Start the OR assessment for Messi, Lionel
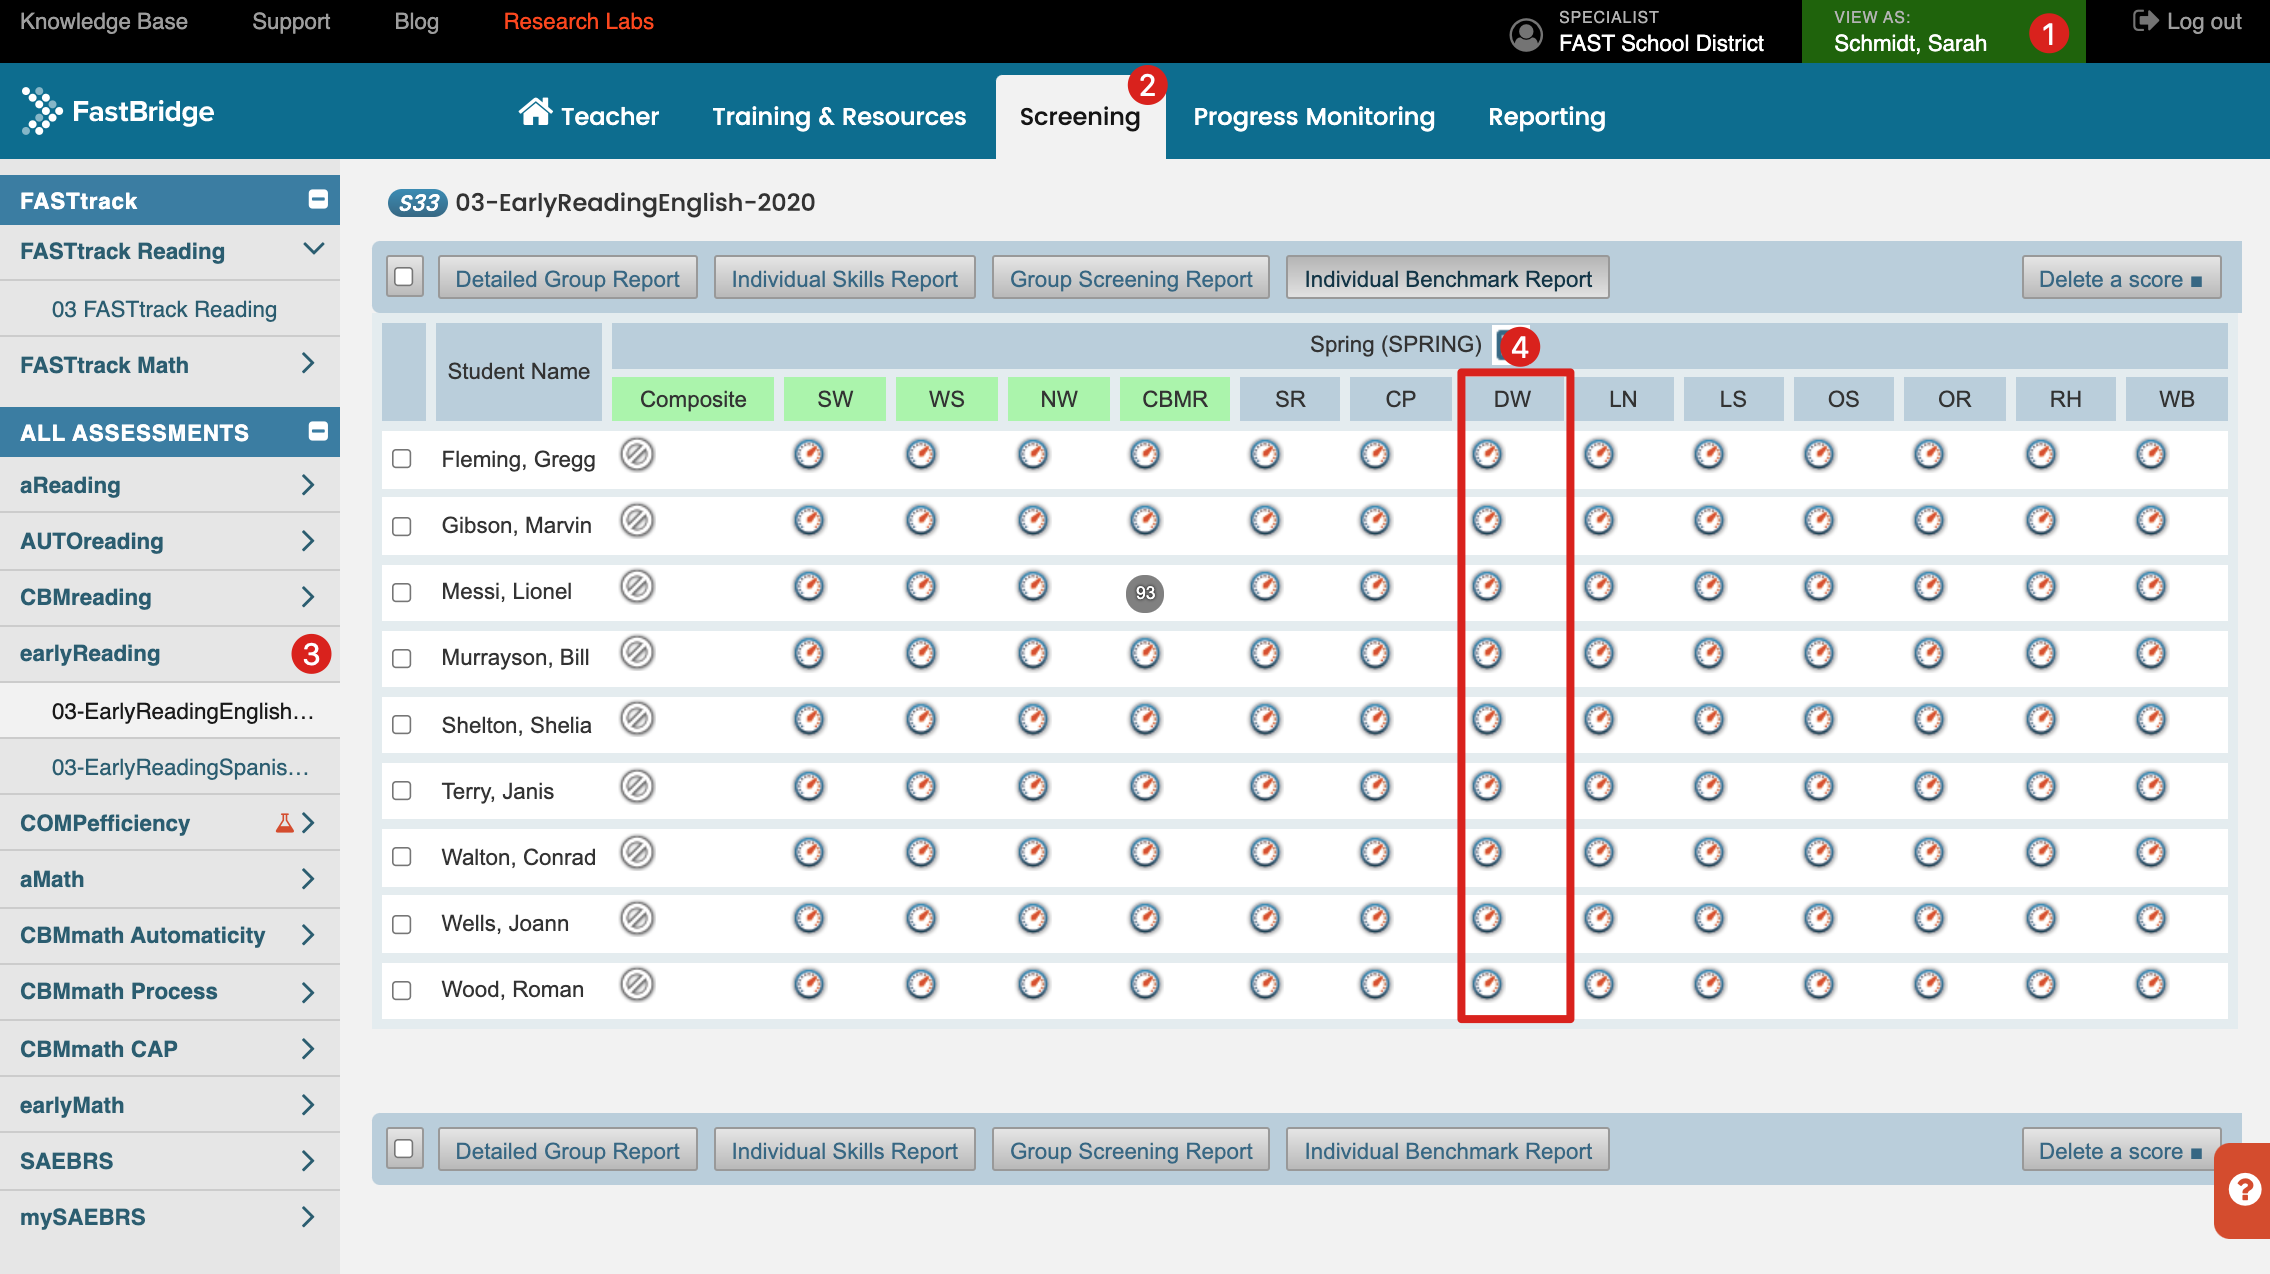Viewport: 2270px width, 1274px height. tap(1929, 587)
